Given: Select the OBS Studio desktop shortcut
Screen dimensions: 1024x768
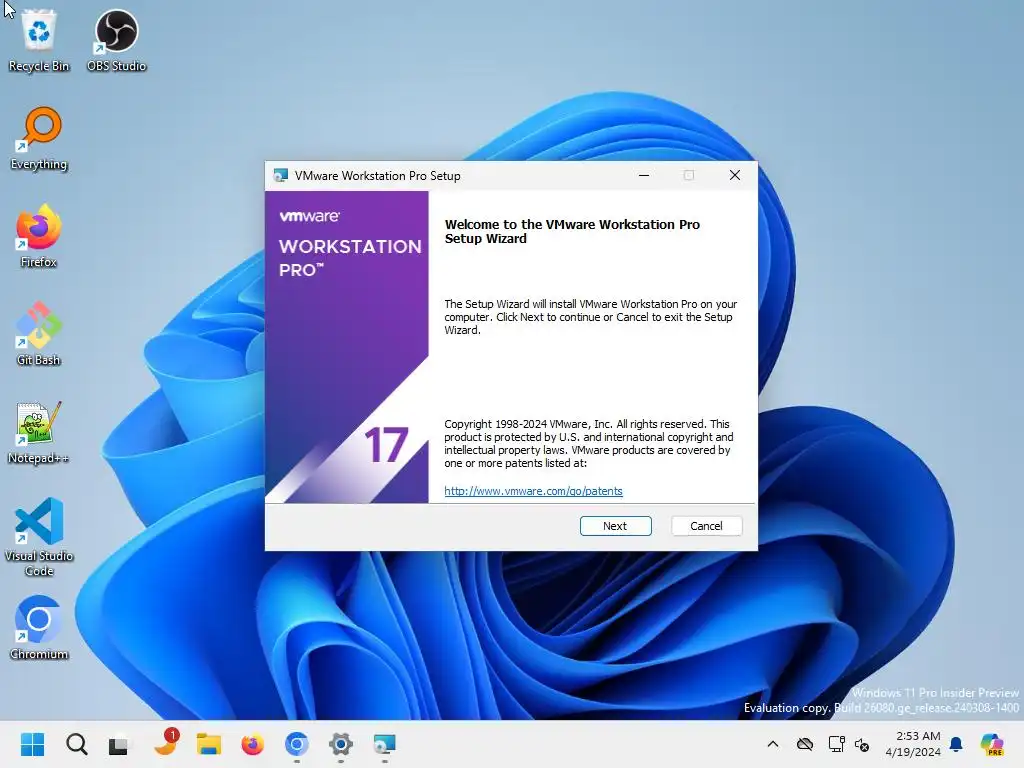Looking at the screenshot, I should pos(116,40).
